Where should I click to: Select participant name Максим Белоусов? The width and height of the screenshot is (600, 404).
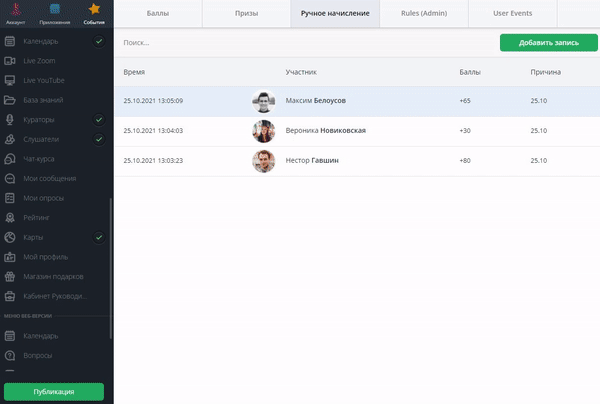[316, 101]
